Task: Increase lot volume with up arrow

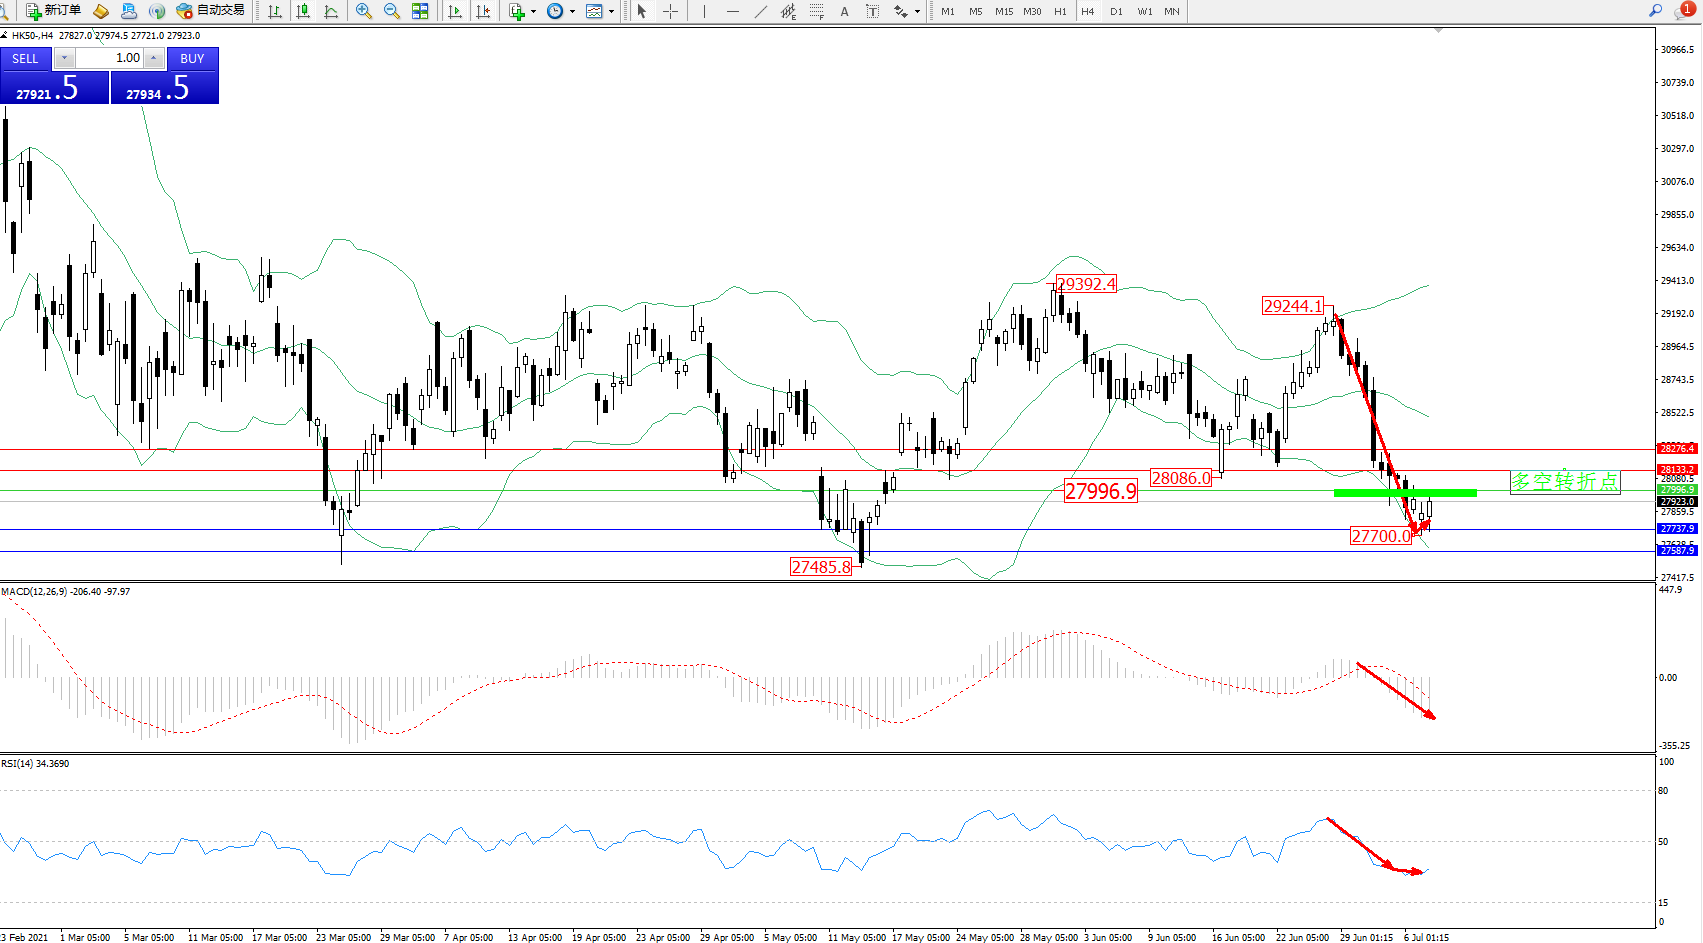Action: [x=153, y=58]
